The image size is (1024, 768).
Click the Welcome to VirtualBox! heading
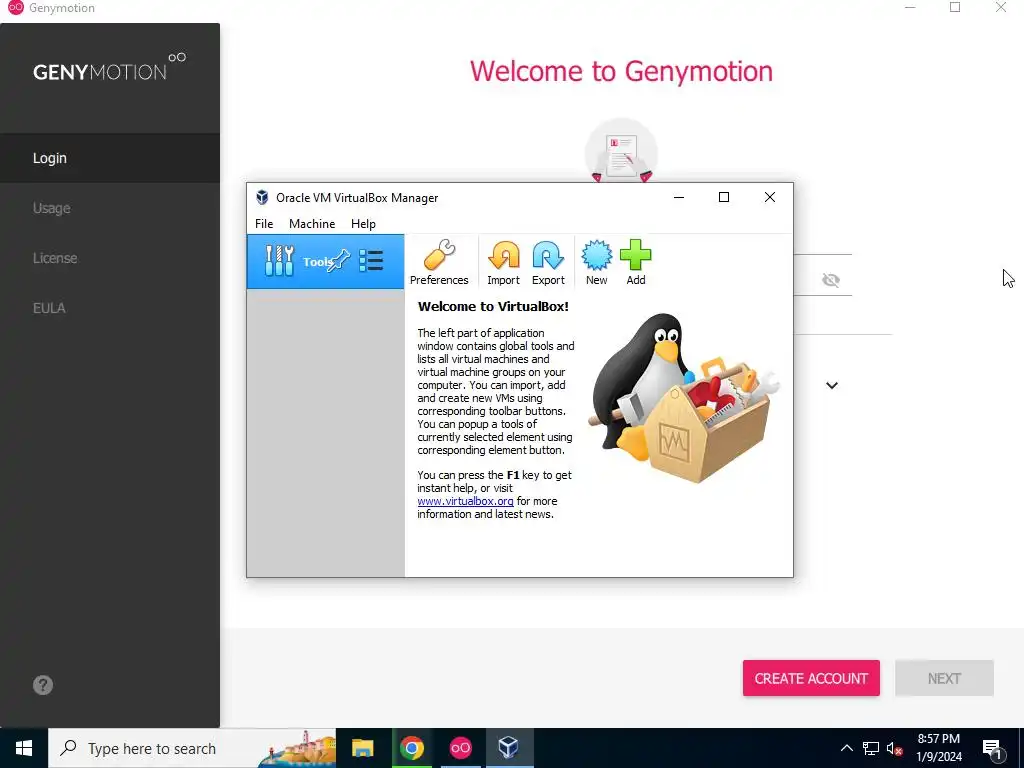pos(493,306)
